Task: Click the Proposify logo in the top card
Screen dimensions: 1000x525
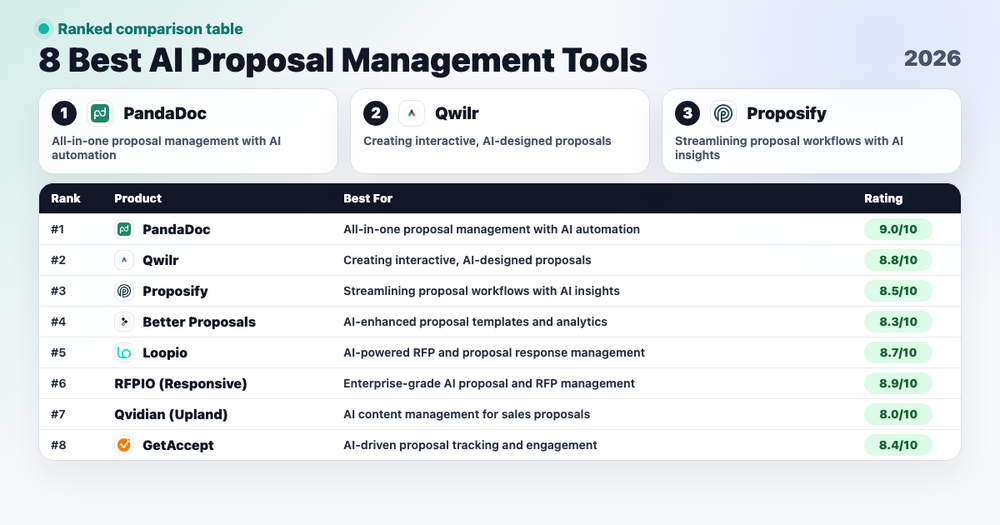Action: pos(723,114)
